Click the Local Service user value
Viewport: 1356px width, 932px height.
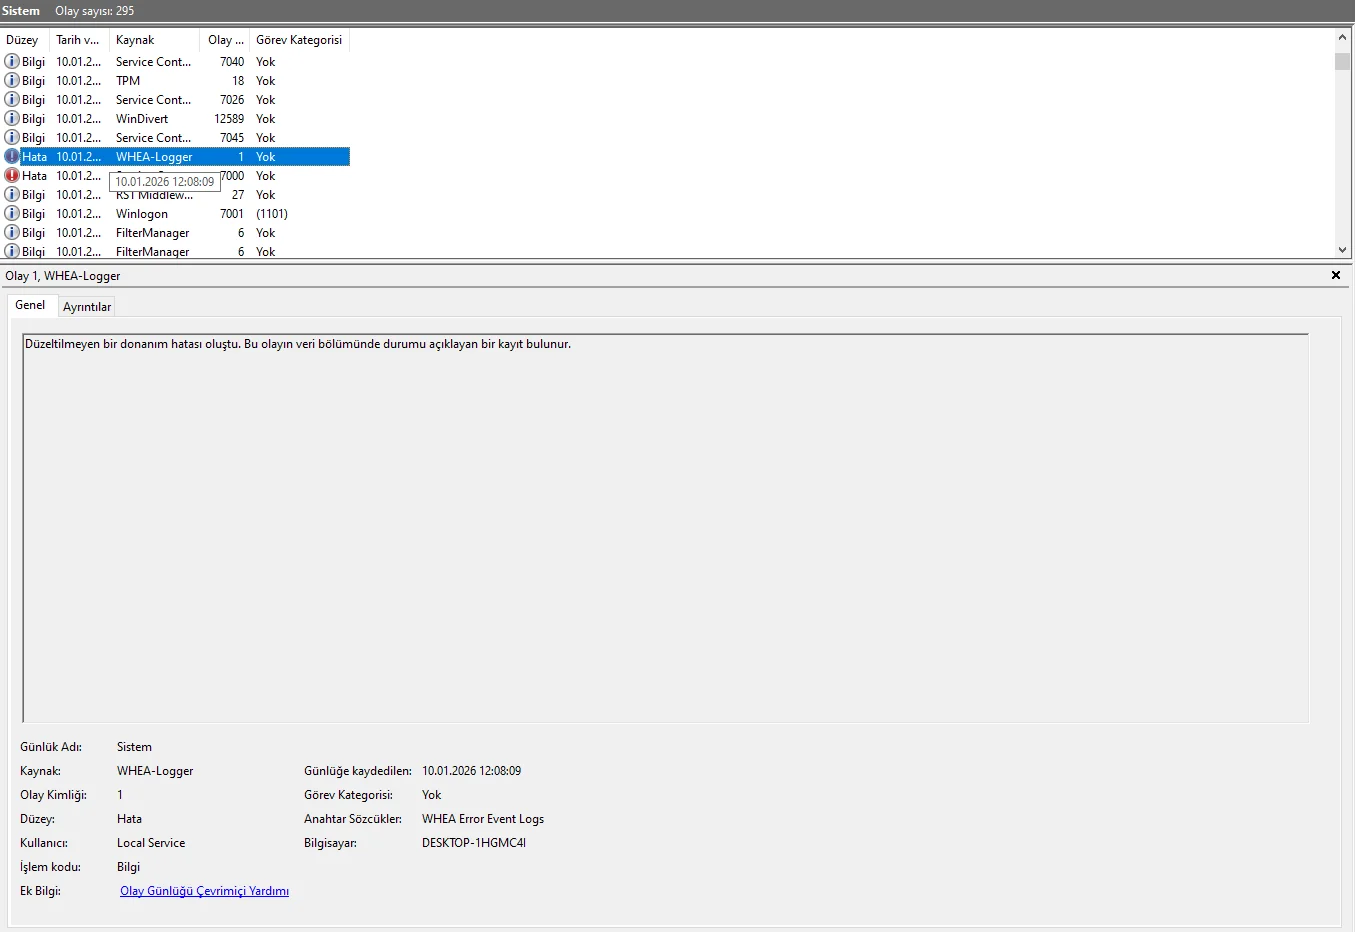tap(151, 843)
